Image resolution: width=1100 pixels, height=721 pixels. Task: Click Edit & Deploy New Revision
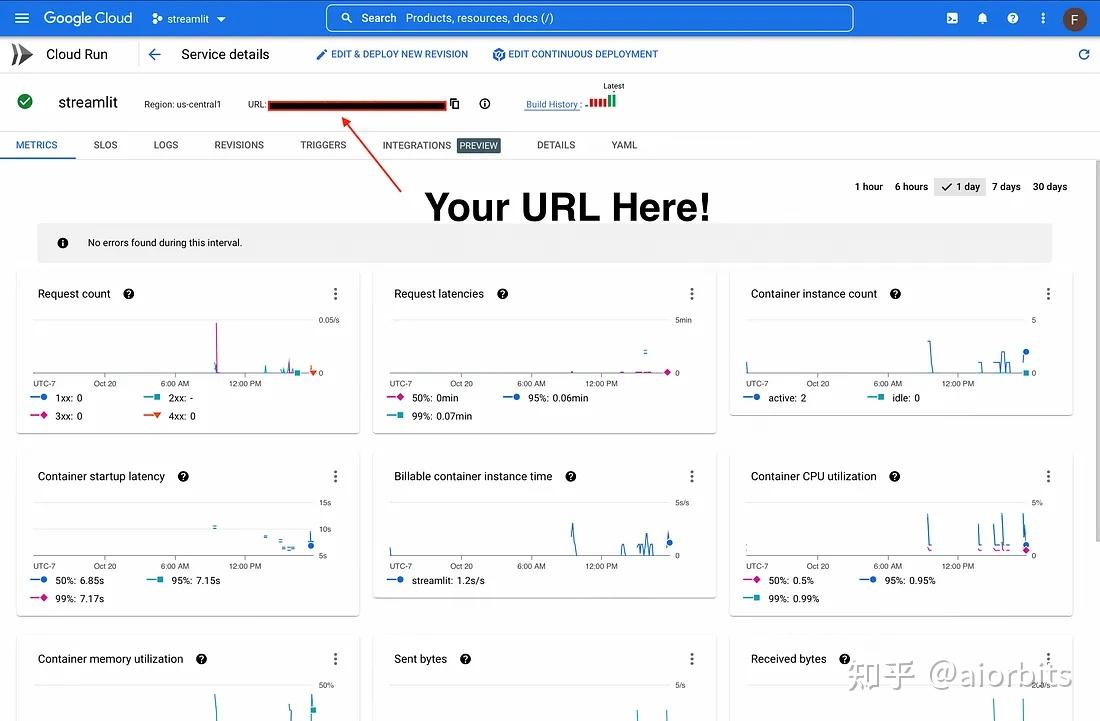click(391, 54)
